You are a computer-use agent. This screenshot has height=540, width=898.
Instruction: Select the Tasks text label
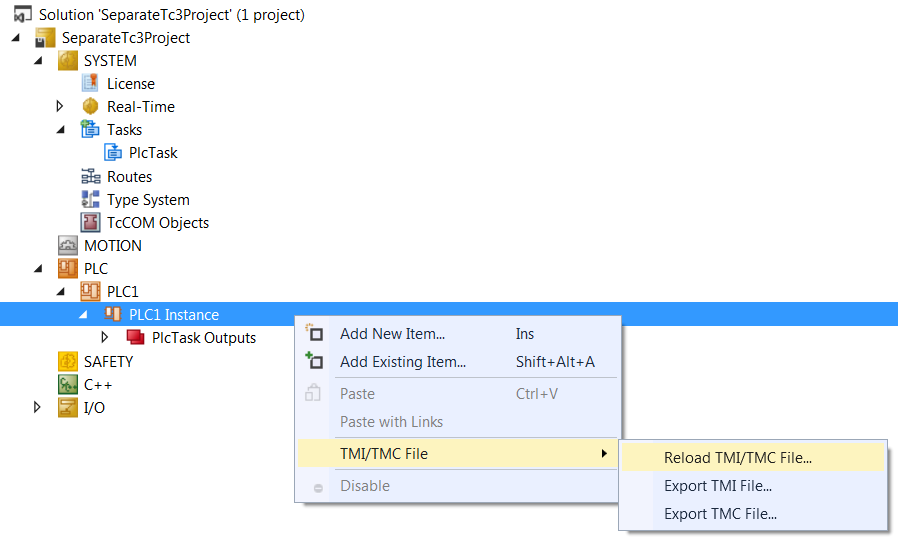pos(124,130)
